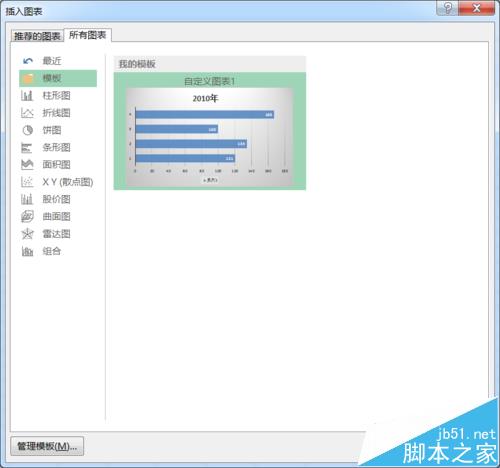Choose the 折线图 category label
Image resolution: width=500 pixels, height=468 pixels.
56,113
